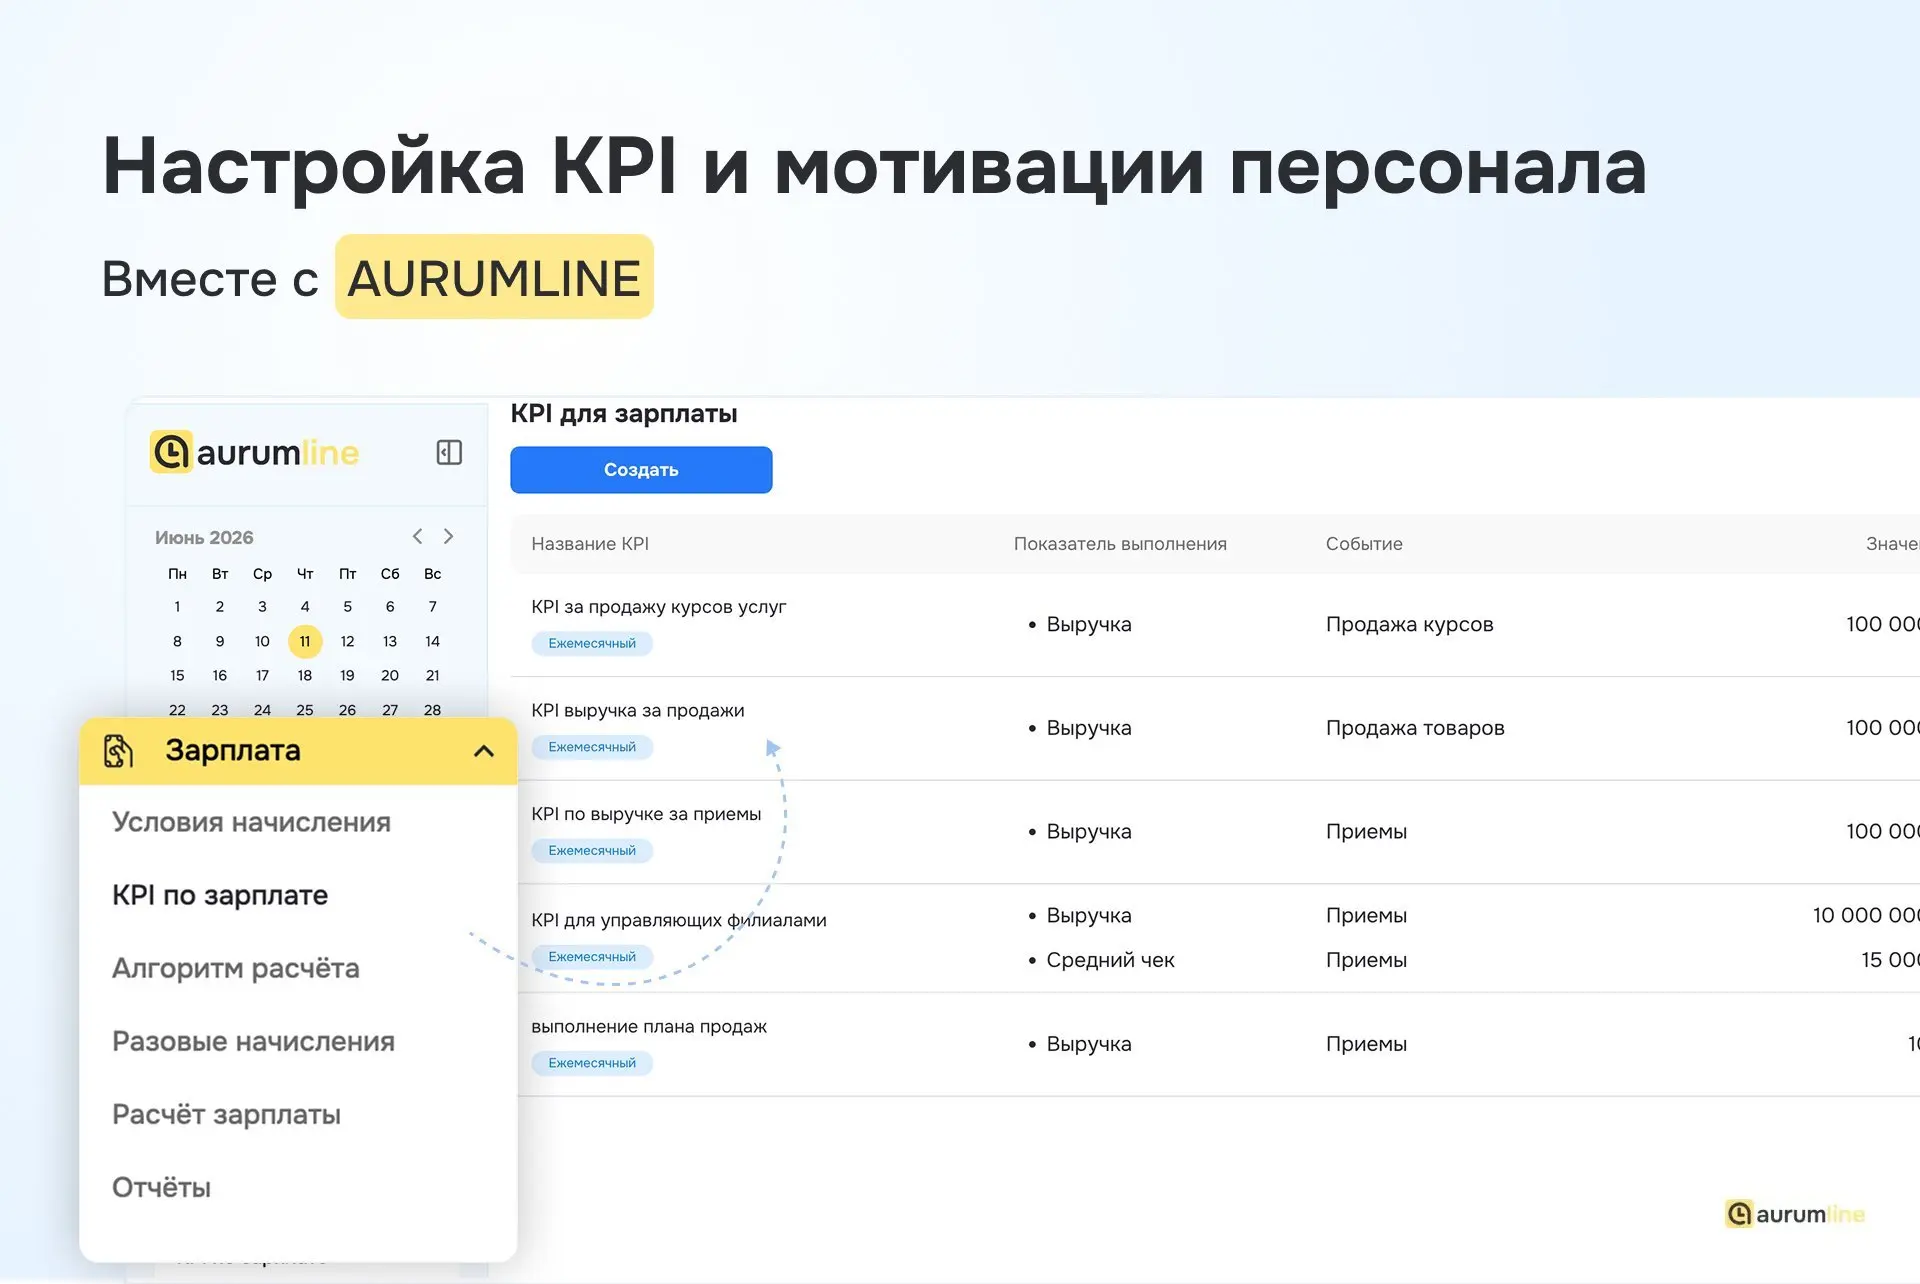This screenshot has width=1920, height=1284.
Task: Select date 28 in the calendar
Action: pyautogui.click(x=432, y=709)
